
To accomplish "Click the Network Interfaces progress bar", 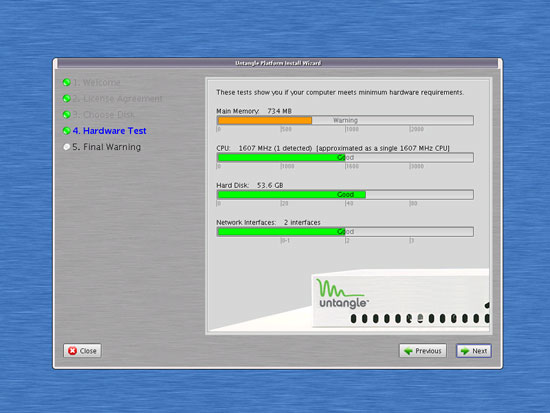I will 345,232.
